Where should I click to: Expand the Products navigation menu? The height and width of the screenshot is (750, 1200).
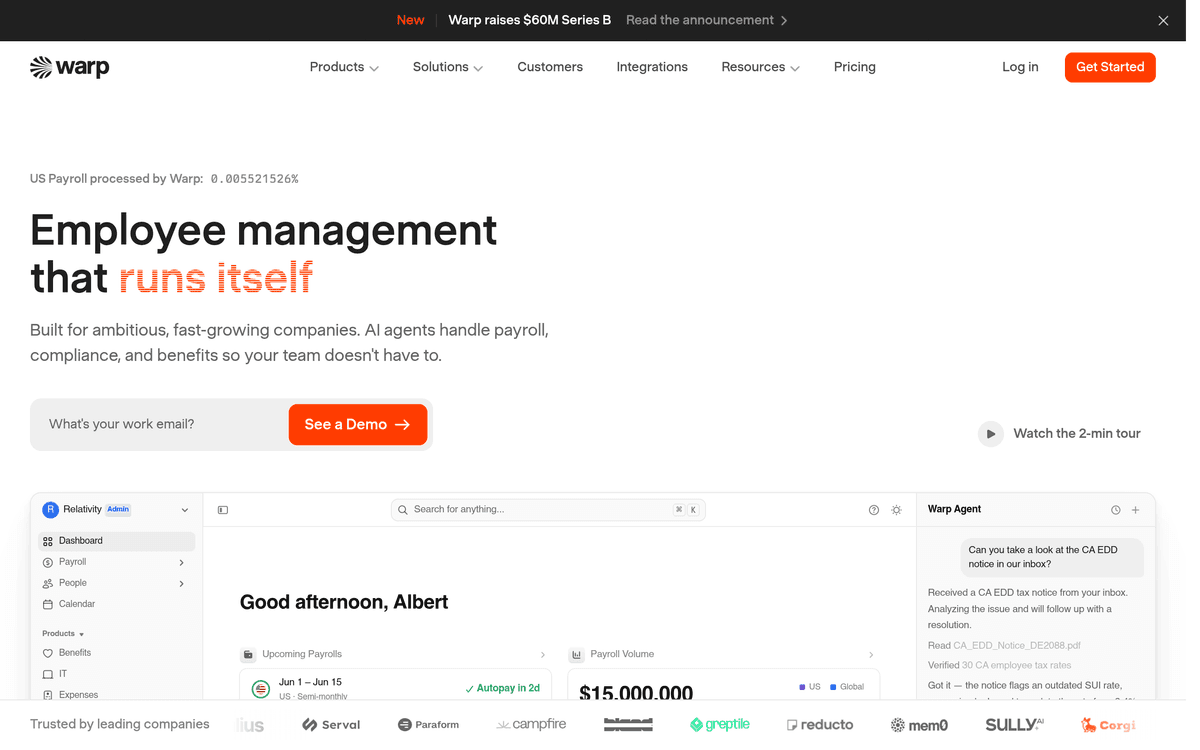pyautogui.click(x=344, y=67)
